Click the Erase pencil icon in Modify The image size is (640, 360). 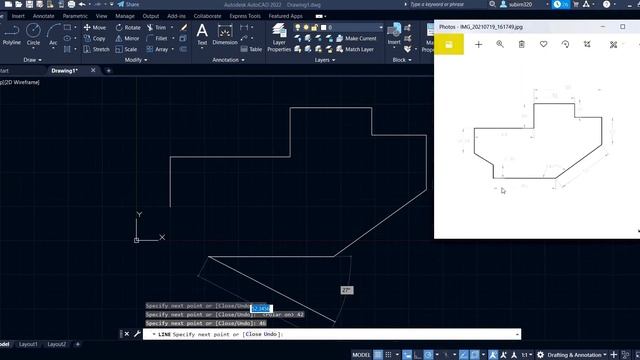click(x=183, y=27)
